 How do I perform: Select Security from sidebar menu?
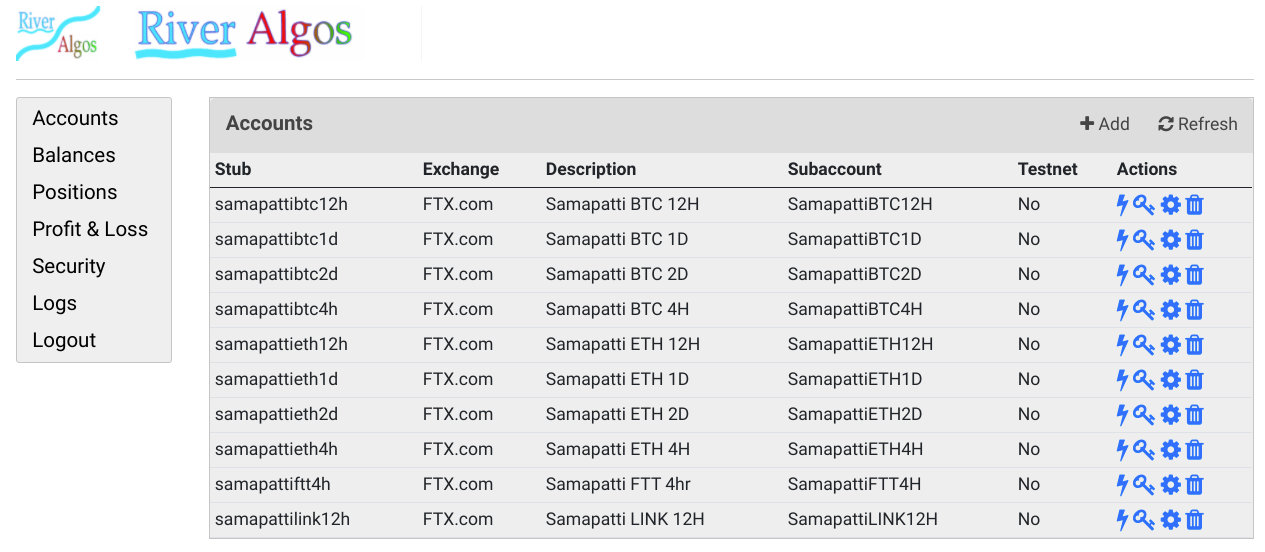pos(69,266)
